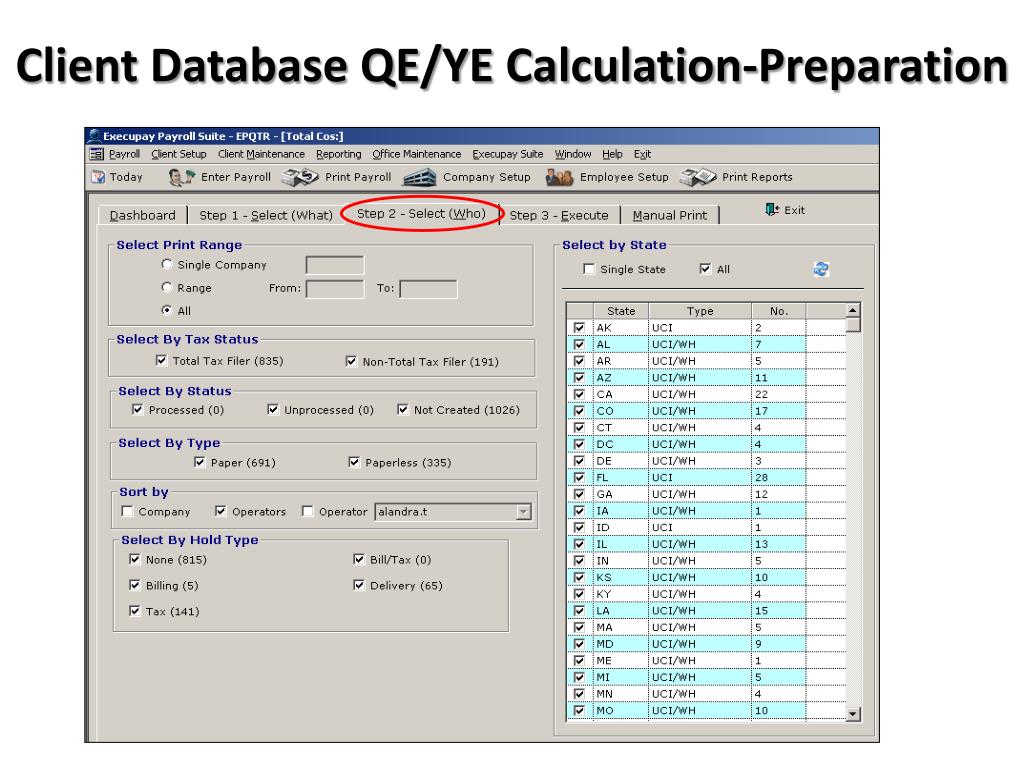Screen dimensions: 1024x768
Task: Select the Range radio button
Action: pyautogui.click(x=167, y=287)
